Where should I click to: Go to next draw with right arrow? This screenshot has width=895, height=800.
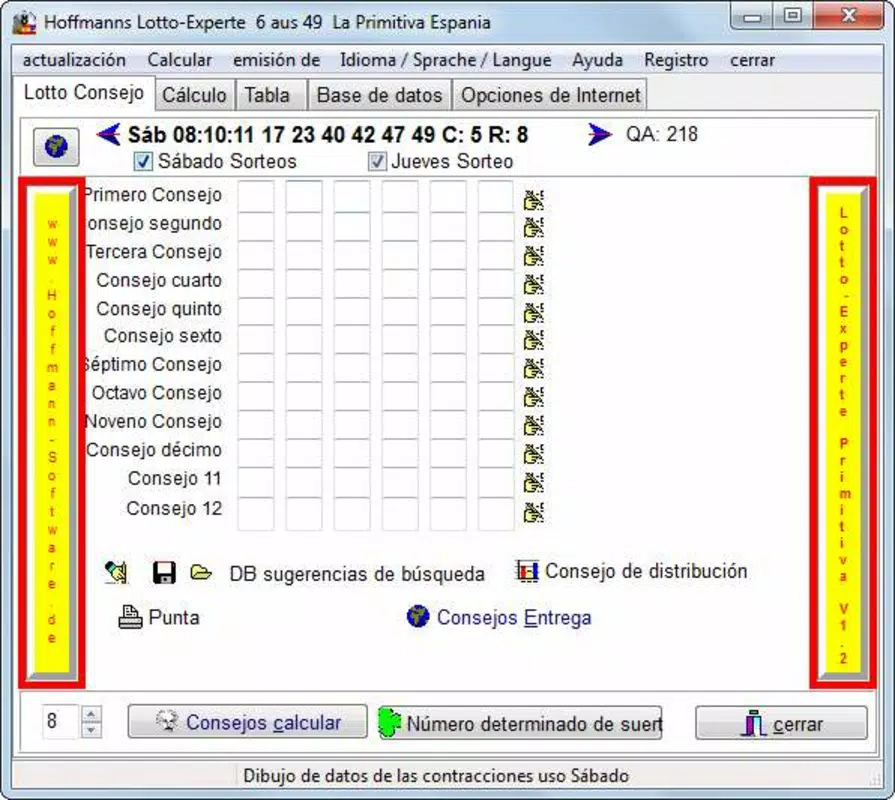pos(599,135)
